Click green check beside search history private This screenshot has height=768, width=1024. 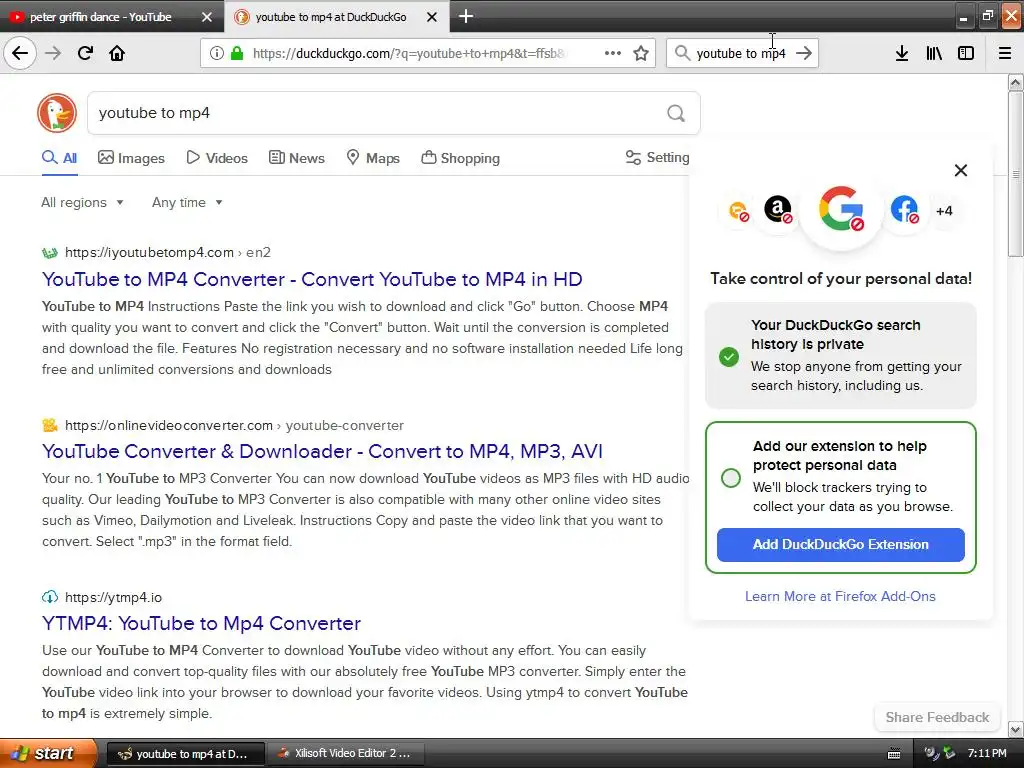729,357
